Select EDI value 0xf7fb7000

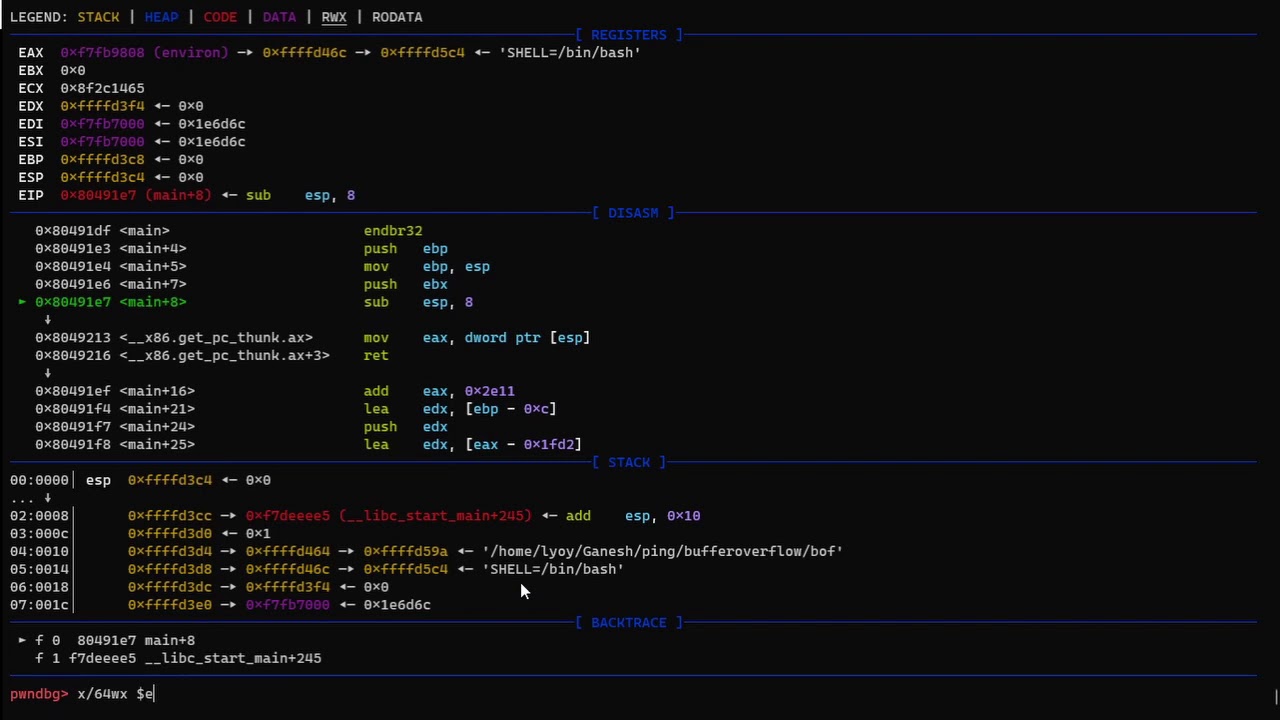102,124
